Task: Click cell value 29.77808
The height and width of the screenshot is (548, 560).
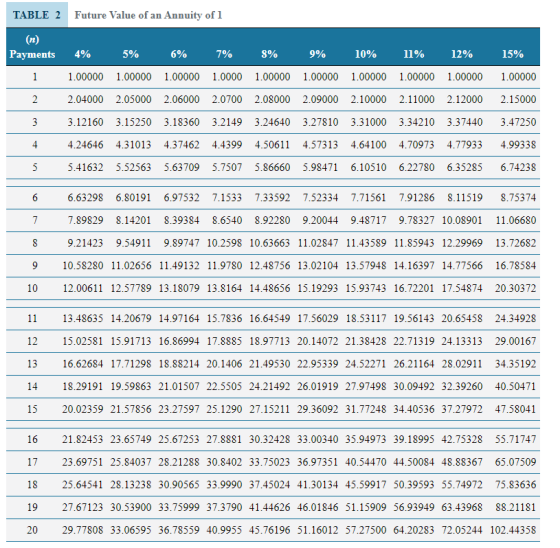Action: 82,530
